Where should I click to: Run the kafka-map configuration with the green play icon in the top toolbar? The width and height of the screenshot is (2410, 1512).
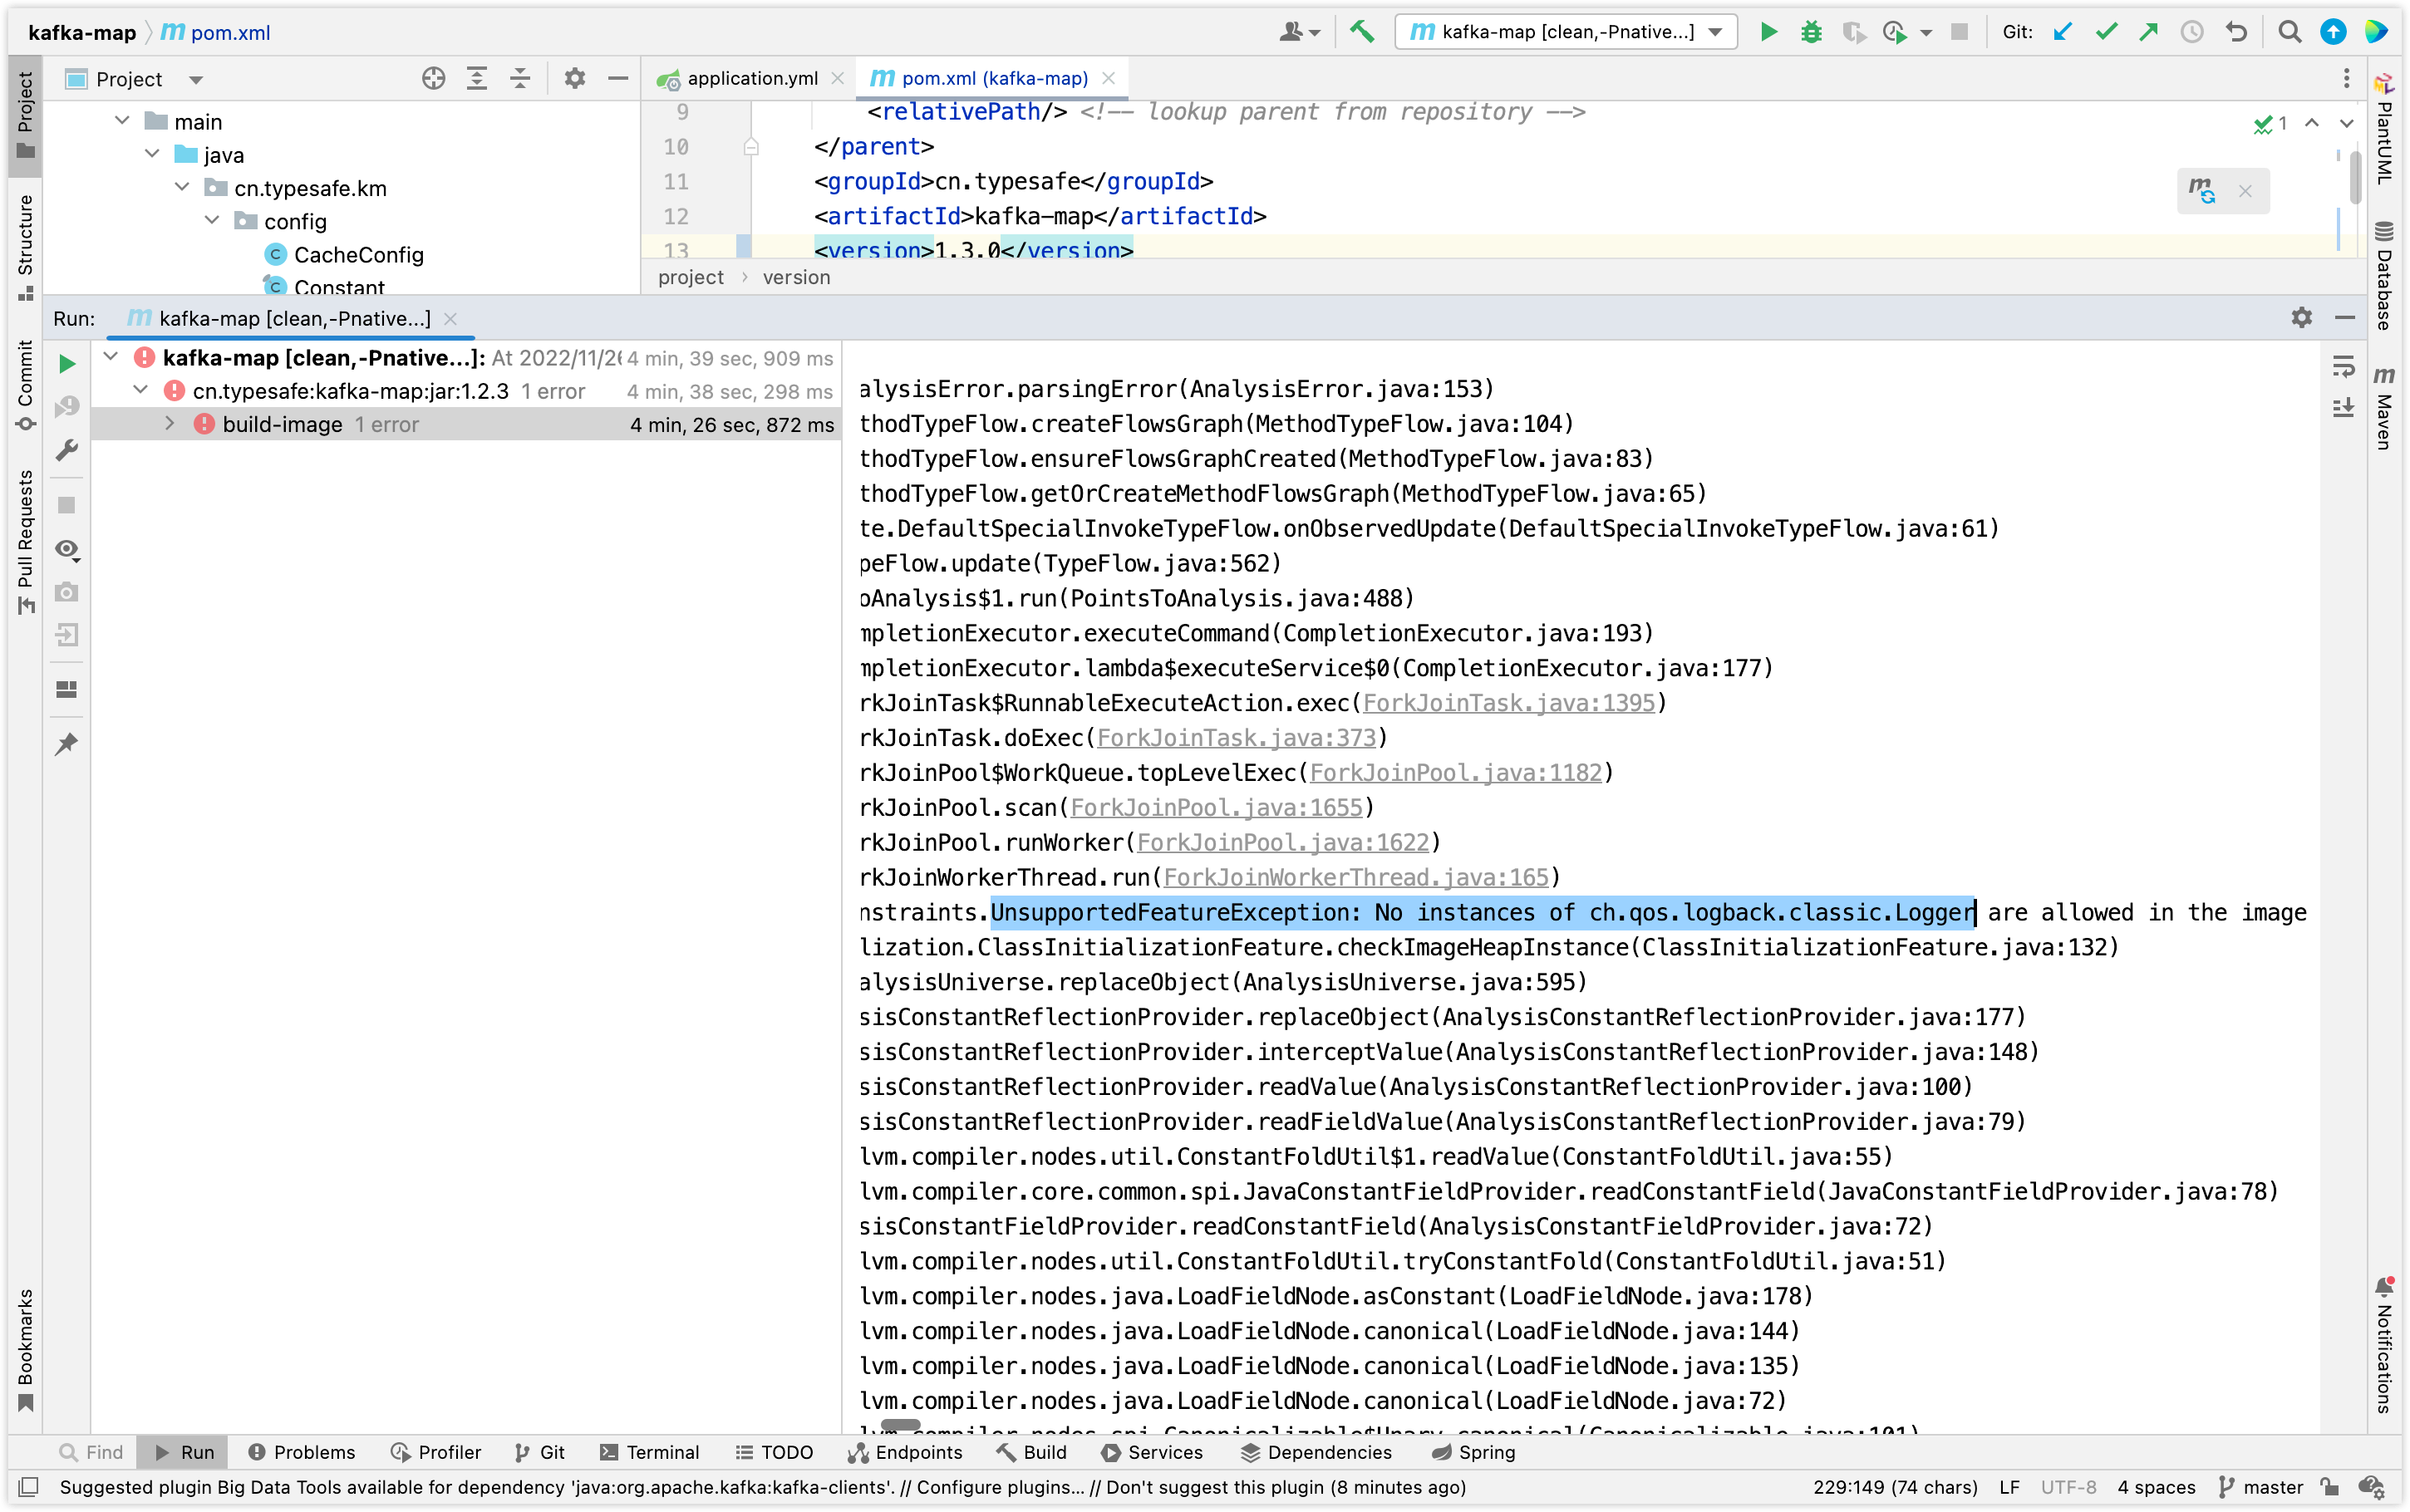1768,32
